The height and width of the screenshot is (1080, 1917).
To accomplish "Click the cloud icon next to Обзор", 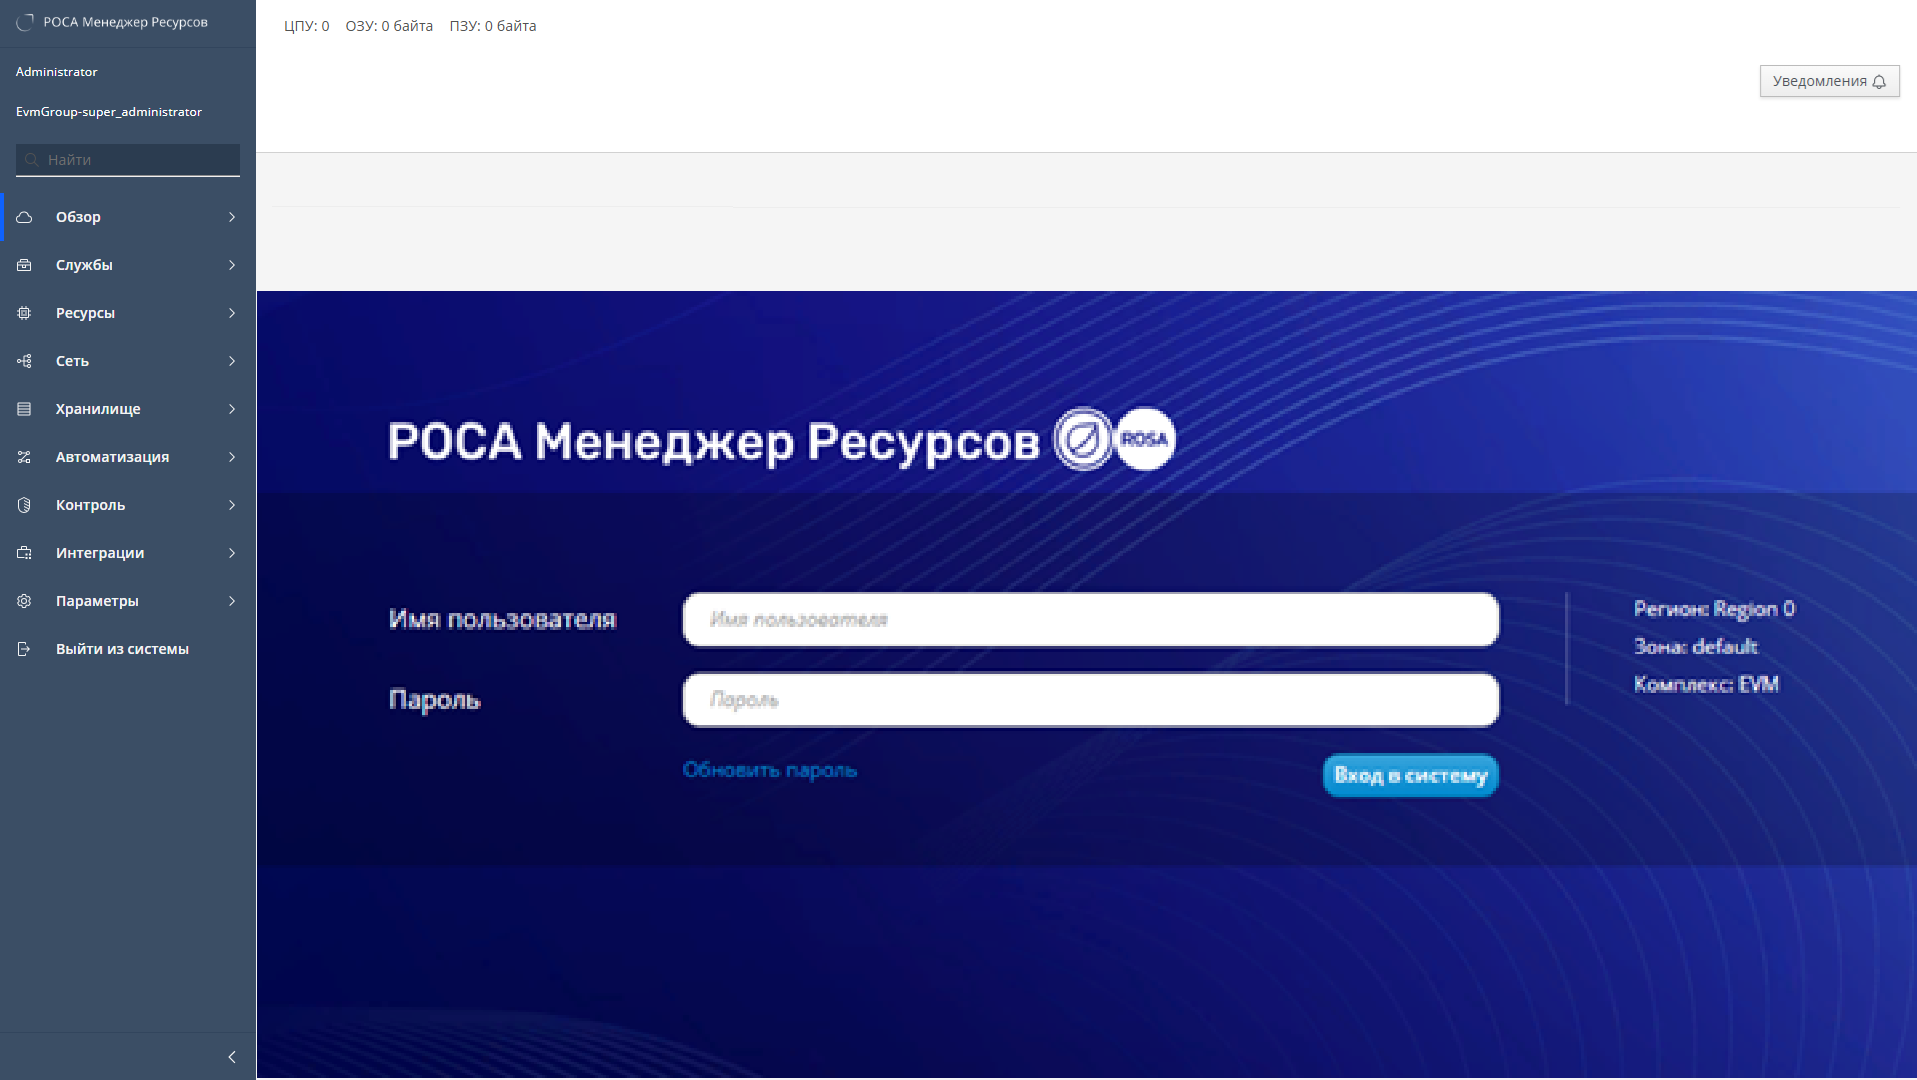I will 25,217.
